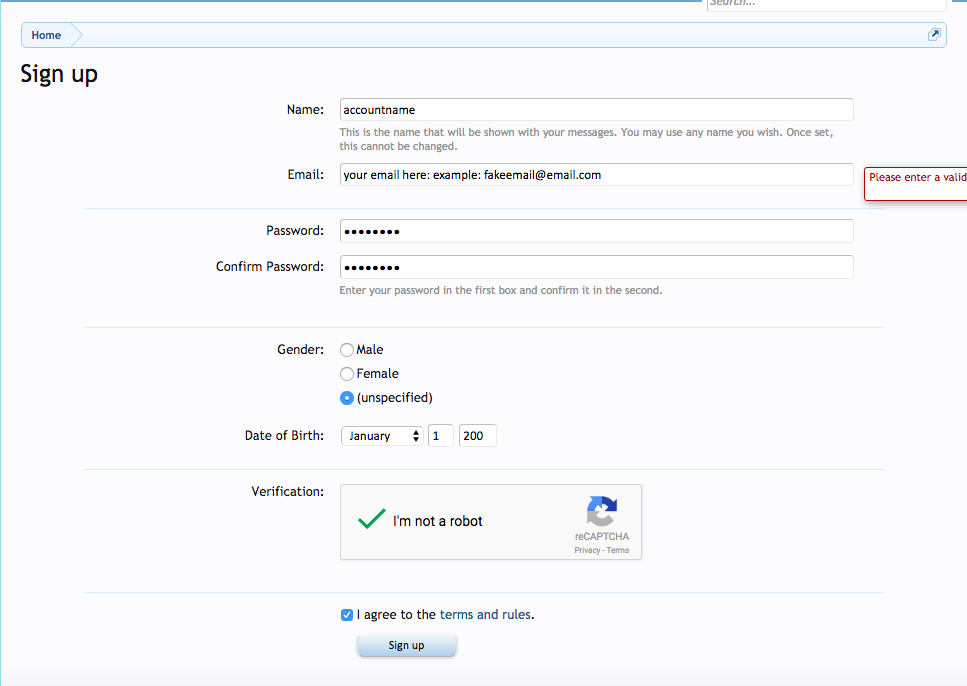Open the reCAPTCHA Terms link
Viewport: 967px width, 686px height.
(x=617, y=550)
